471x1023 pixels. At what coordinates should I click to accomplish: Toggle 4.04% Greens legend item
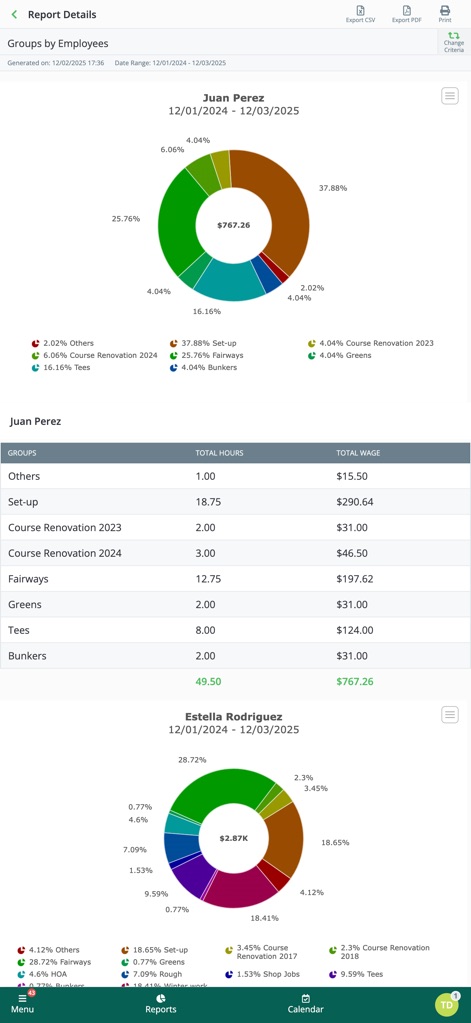tap(339, 356)
